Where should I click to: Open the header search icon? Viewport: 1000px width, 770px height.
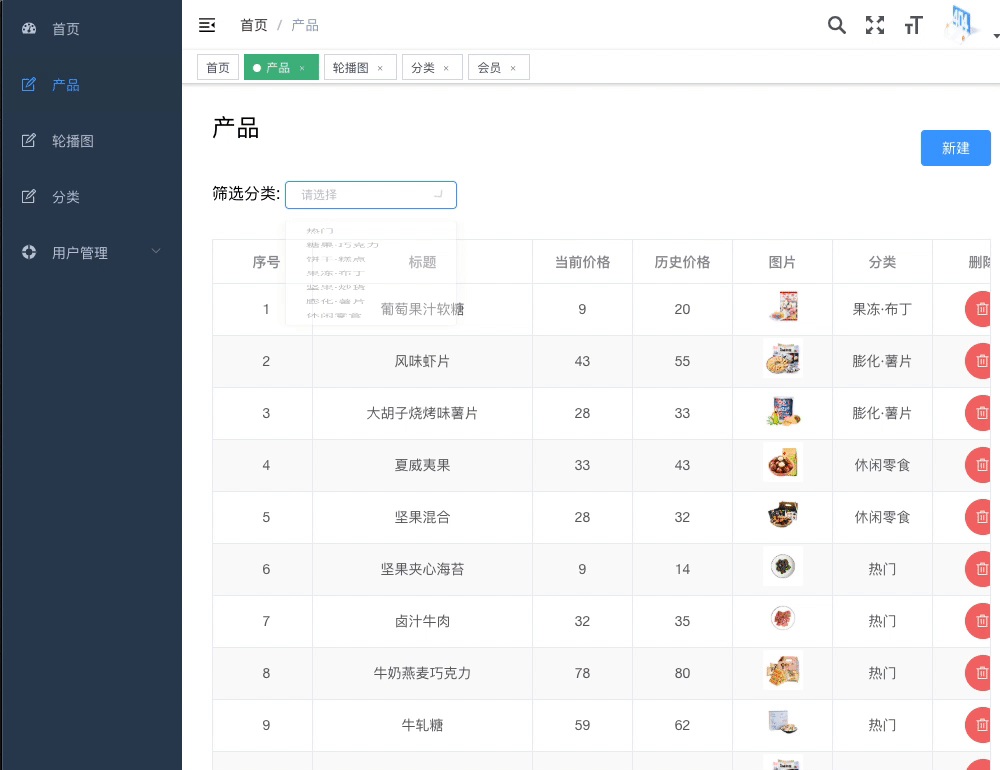point(836,25)
